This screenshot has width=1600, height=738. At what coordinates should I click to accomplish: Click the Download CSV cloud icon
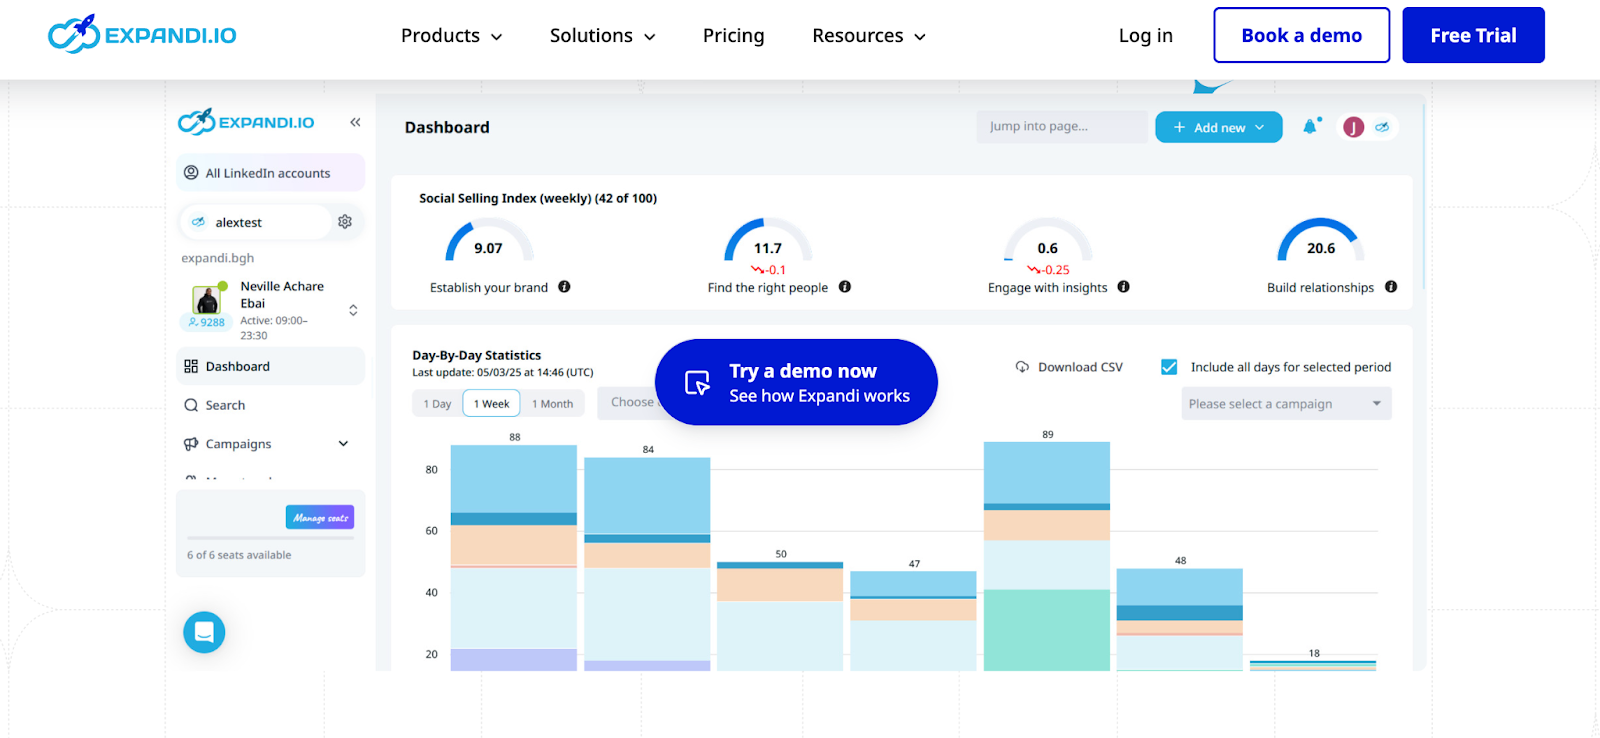[x=1022, y=367]
